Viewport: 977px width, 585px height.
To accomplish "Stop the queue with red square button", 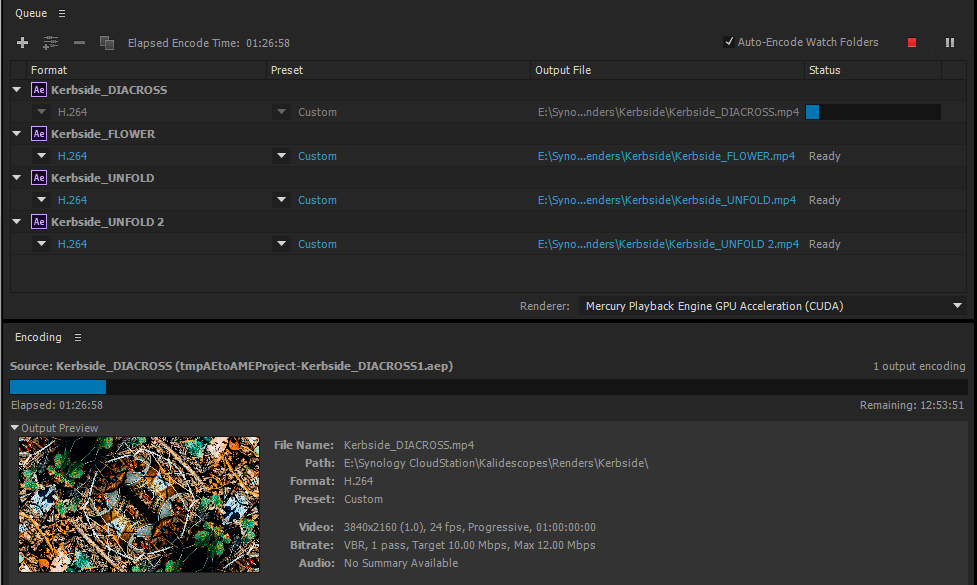I will click(x=911, y=43).
